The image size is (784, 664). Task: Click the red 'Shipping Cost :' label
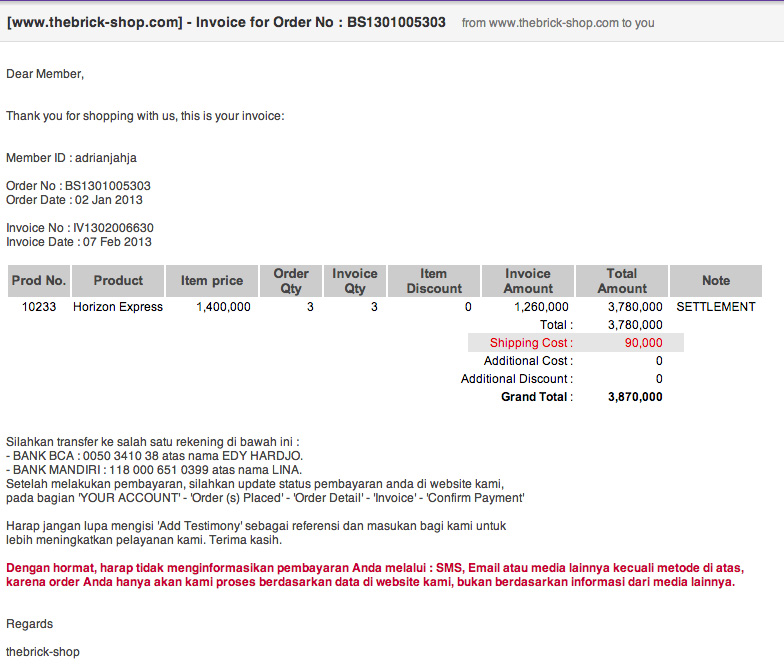[x=532, y=343]
